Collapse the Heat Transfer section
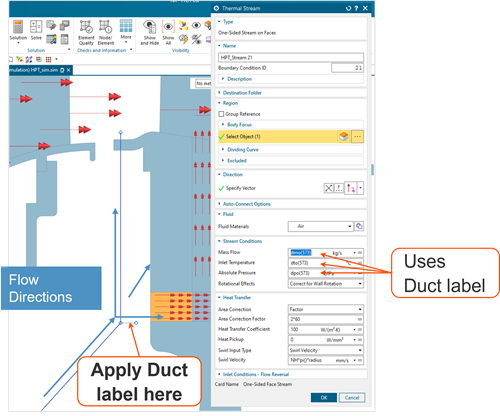 click(x=219, y=297)
